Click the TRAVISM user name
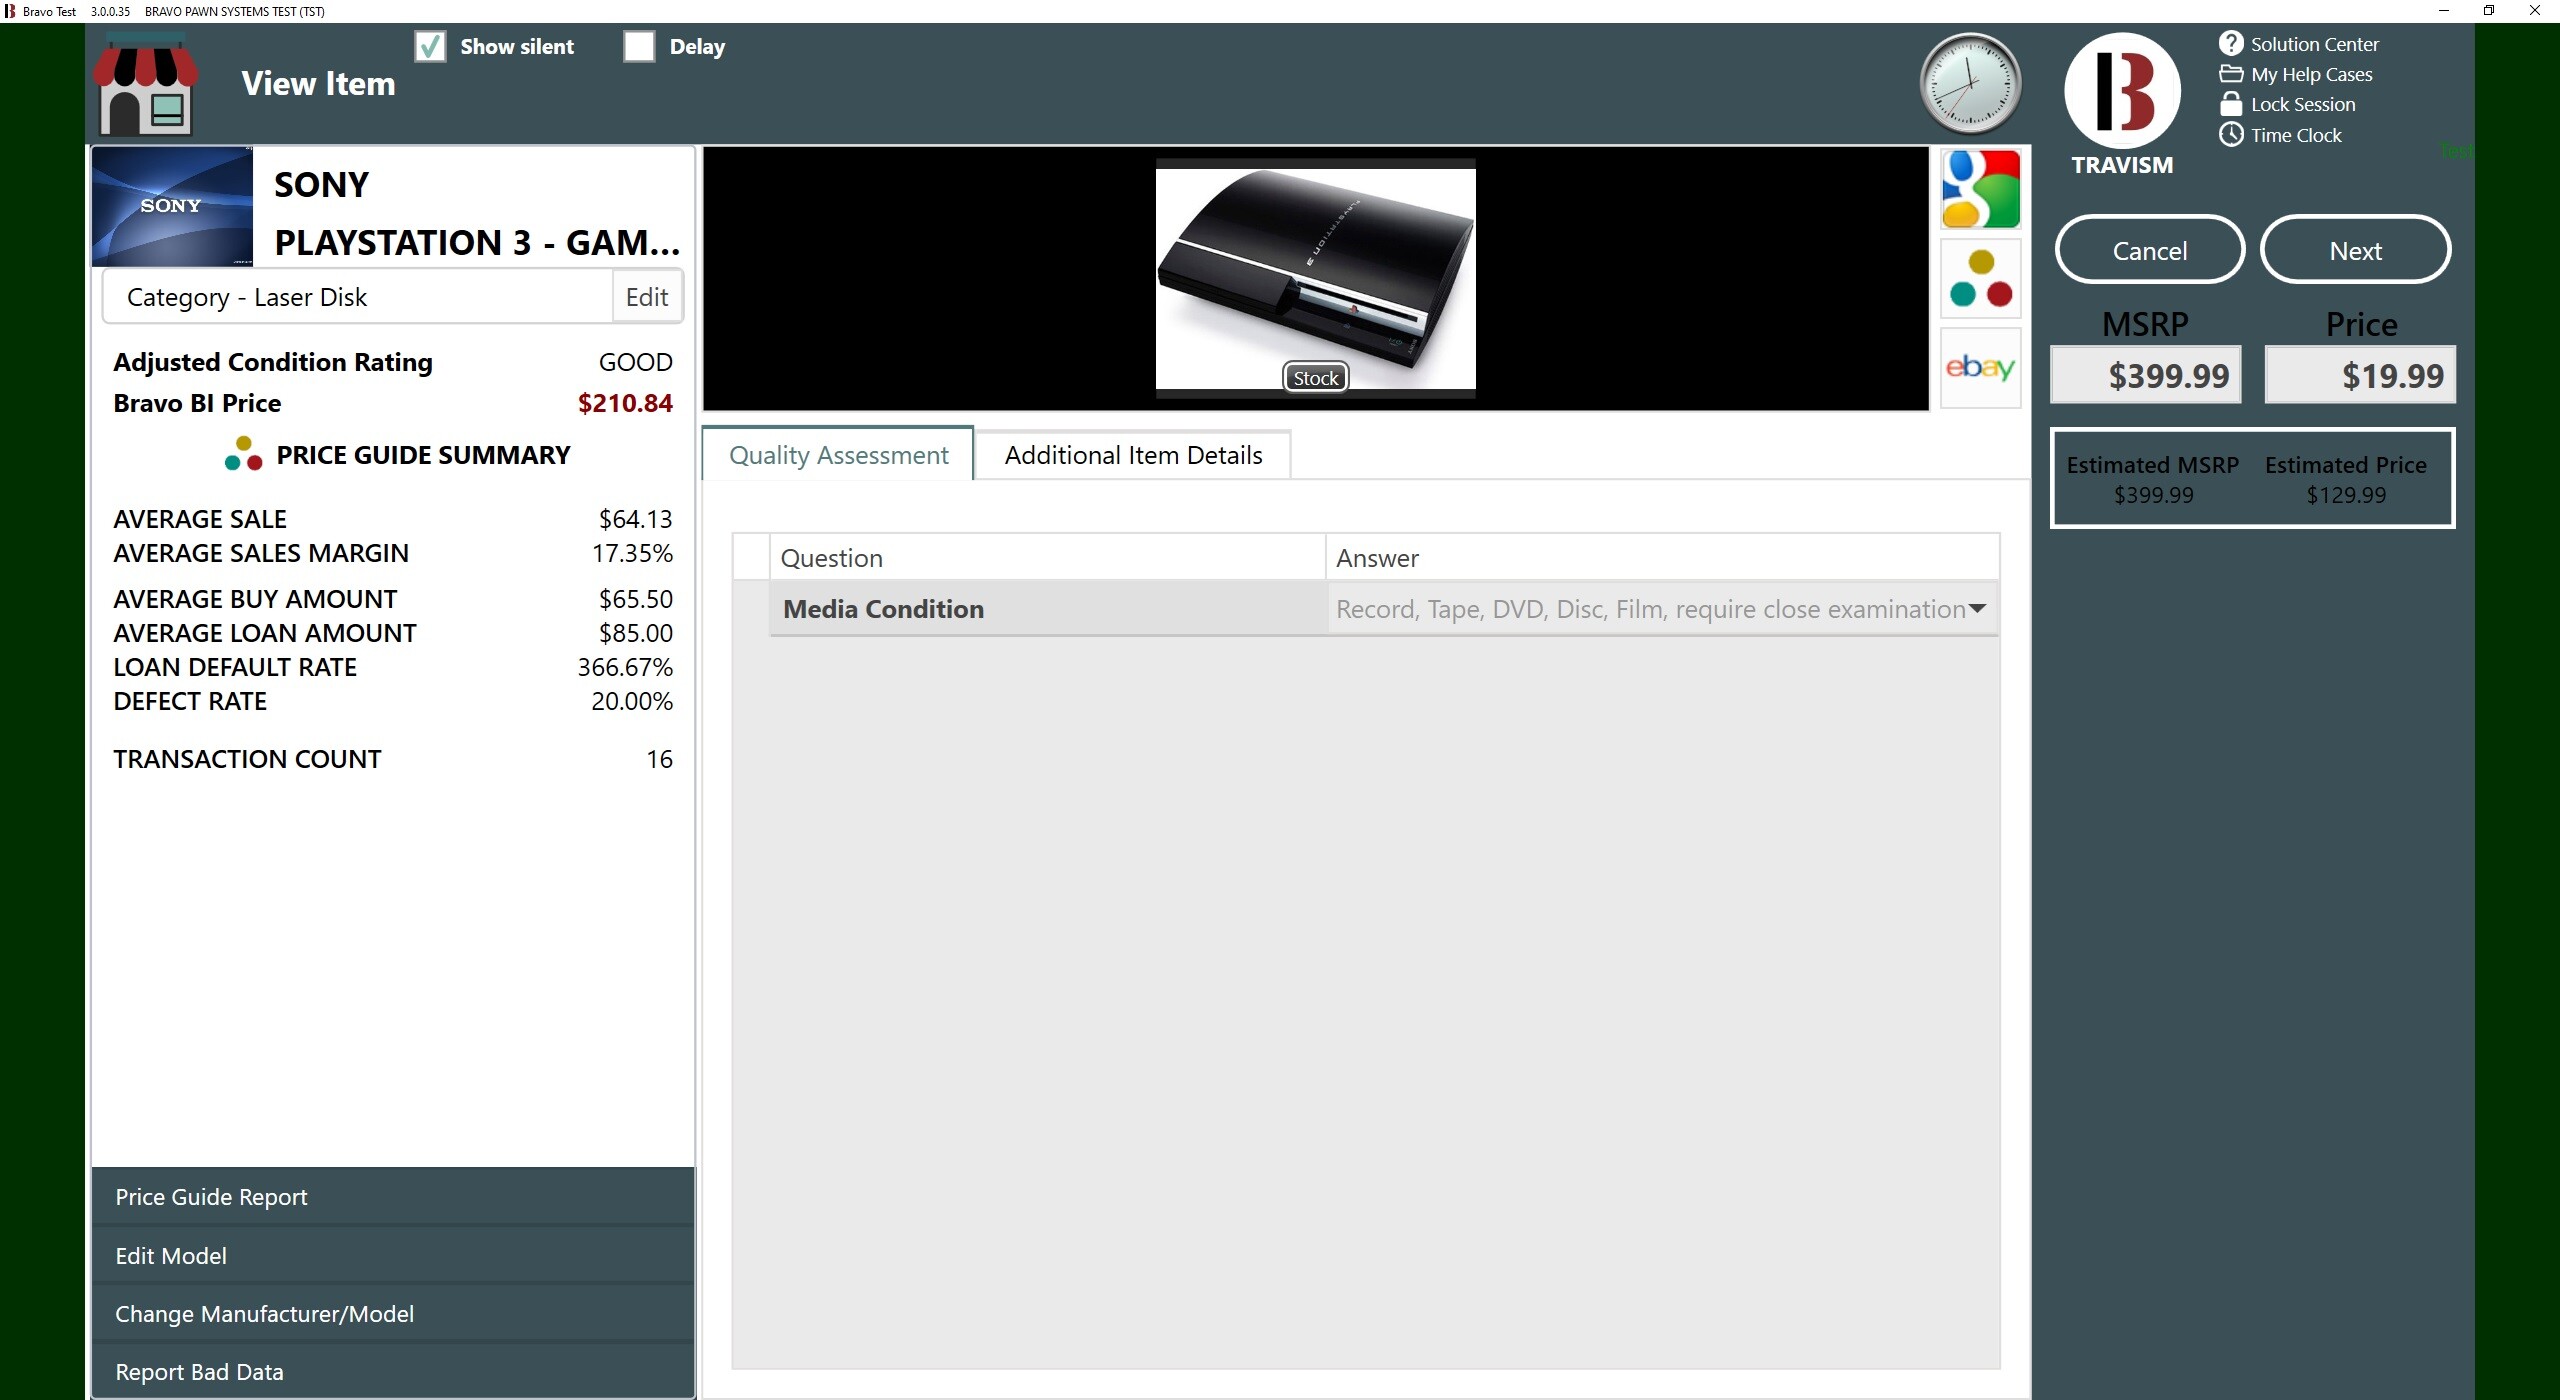 pyautogui.click(x=2122, y=165)
